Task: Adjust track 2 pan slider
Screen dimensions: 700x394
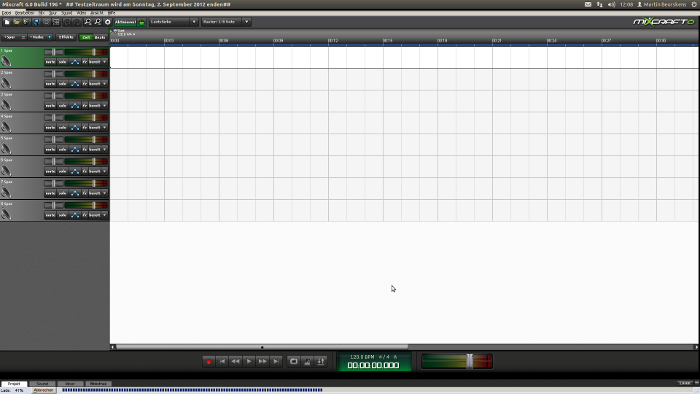Action: 54,74
